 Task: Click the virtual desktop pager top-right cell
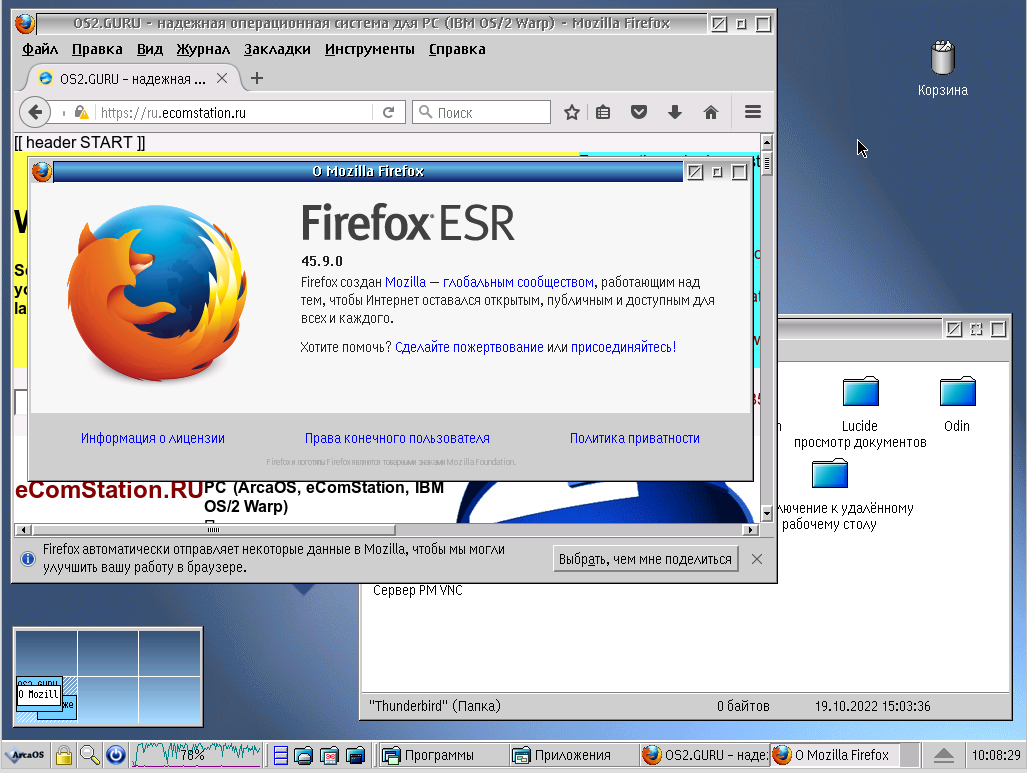pyautogui.click(x=169, y=652)
